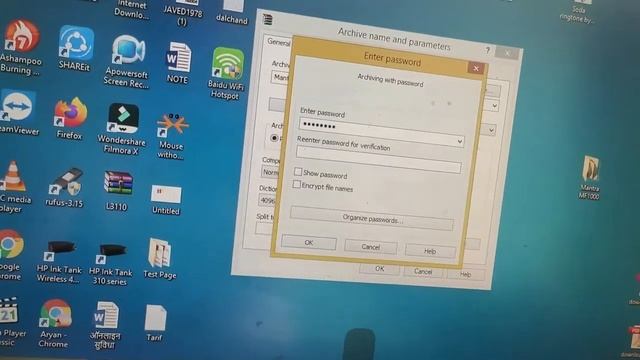This screenshot has height=360, width=640.
Task: Click OK in Archive name and parameters window
Action: point(380,269)
